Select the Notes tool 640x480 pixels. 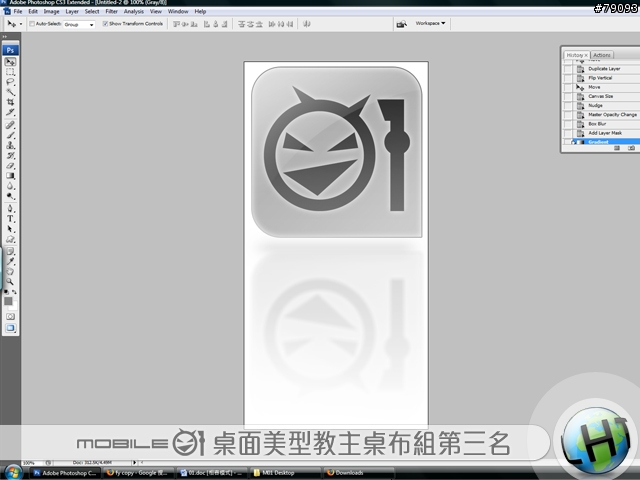click(x=10, y=251)
